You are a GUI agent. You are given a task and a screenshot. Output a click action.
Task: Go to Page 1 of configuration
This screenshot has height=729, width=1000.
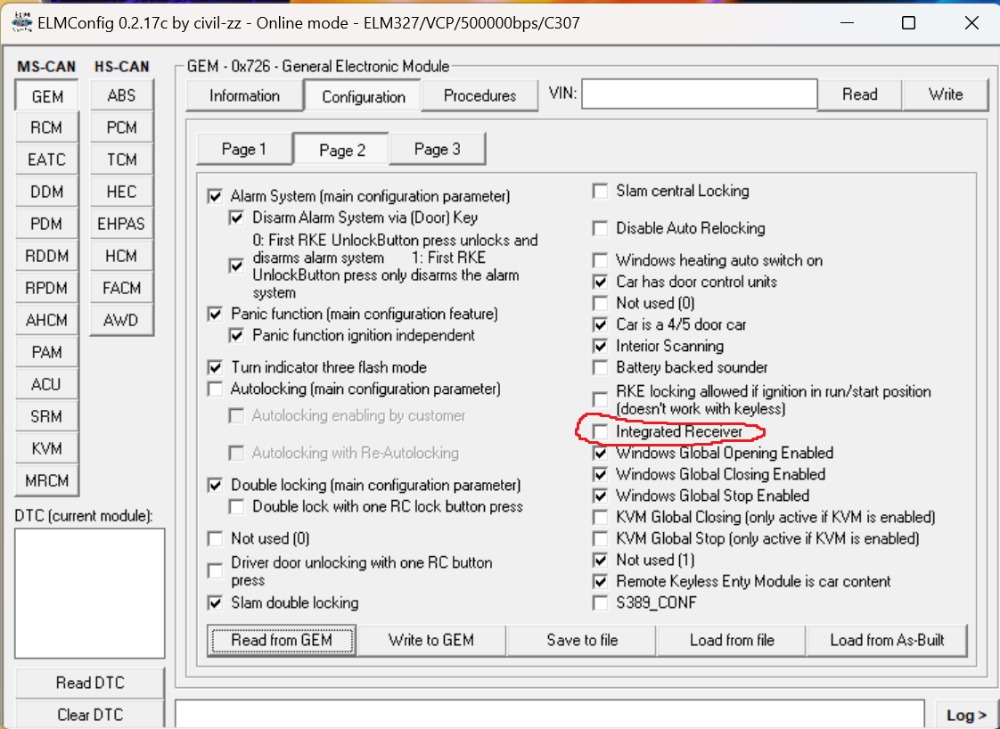(244, 149)
